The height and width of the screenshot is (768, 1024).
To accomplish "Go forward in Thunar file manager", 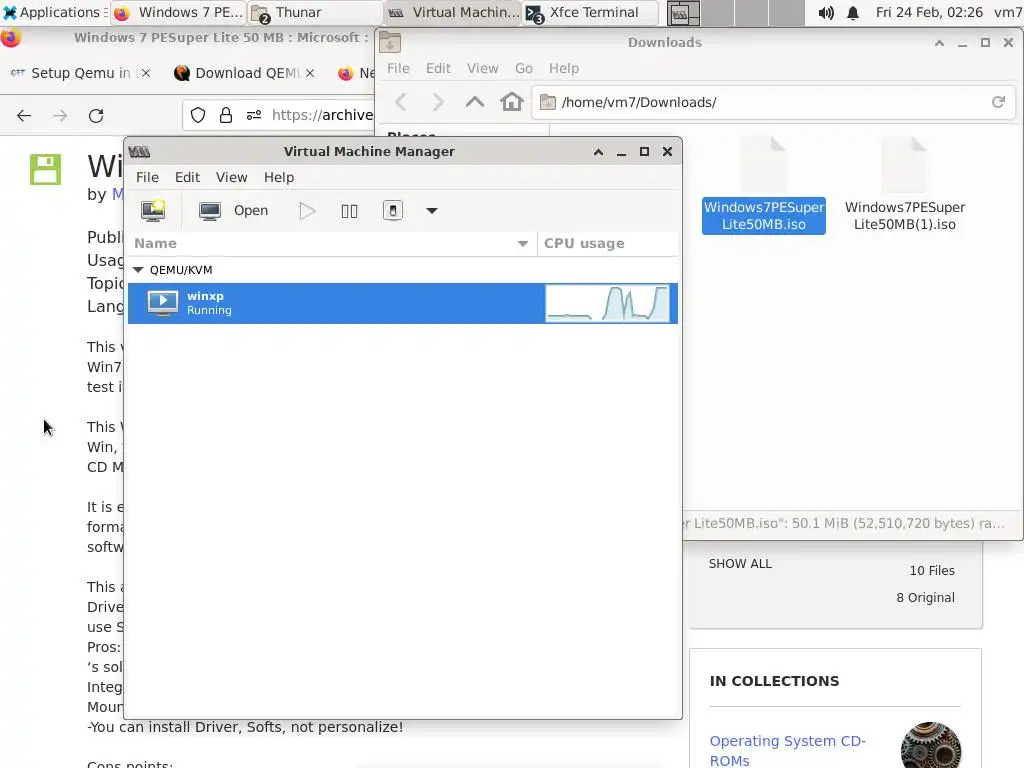I will [438, 102].
